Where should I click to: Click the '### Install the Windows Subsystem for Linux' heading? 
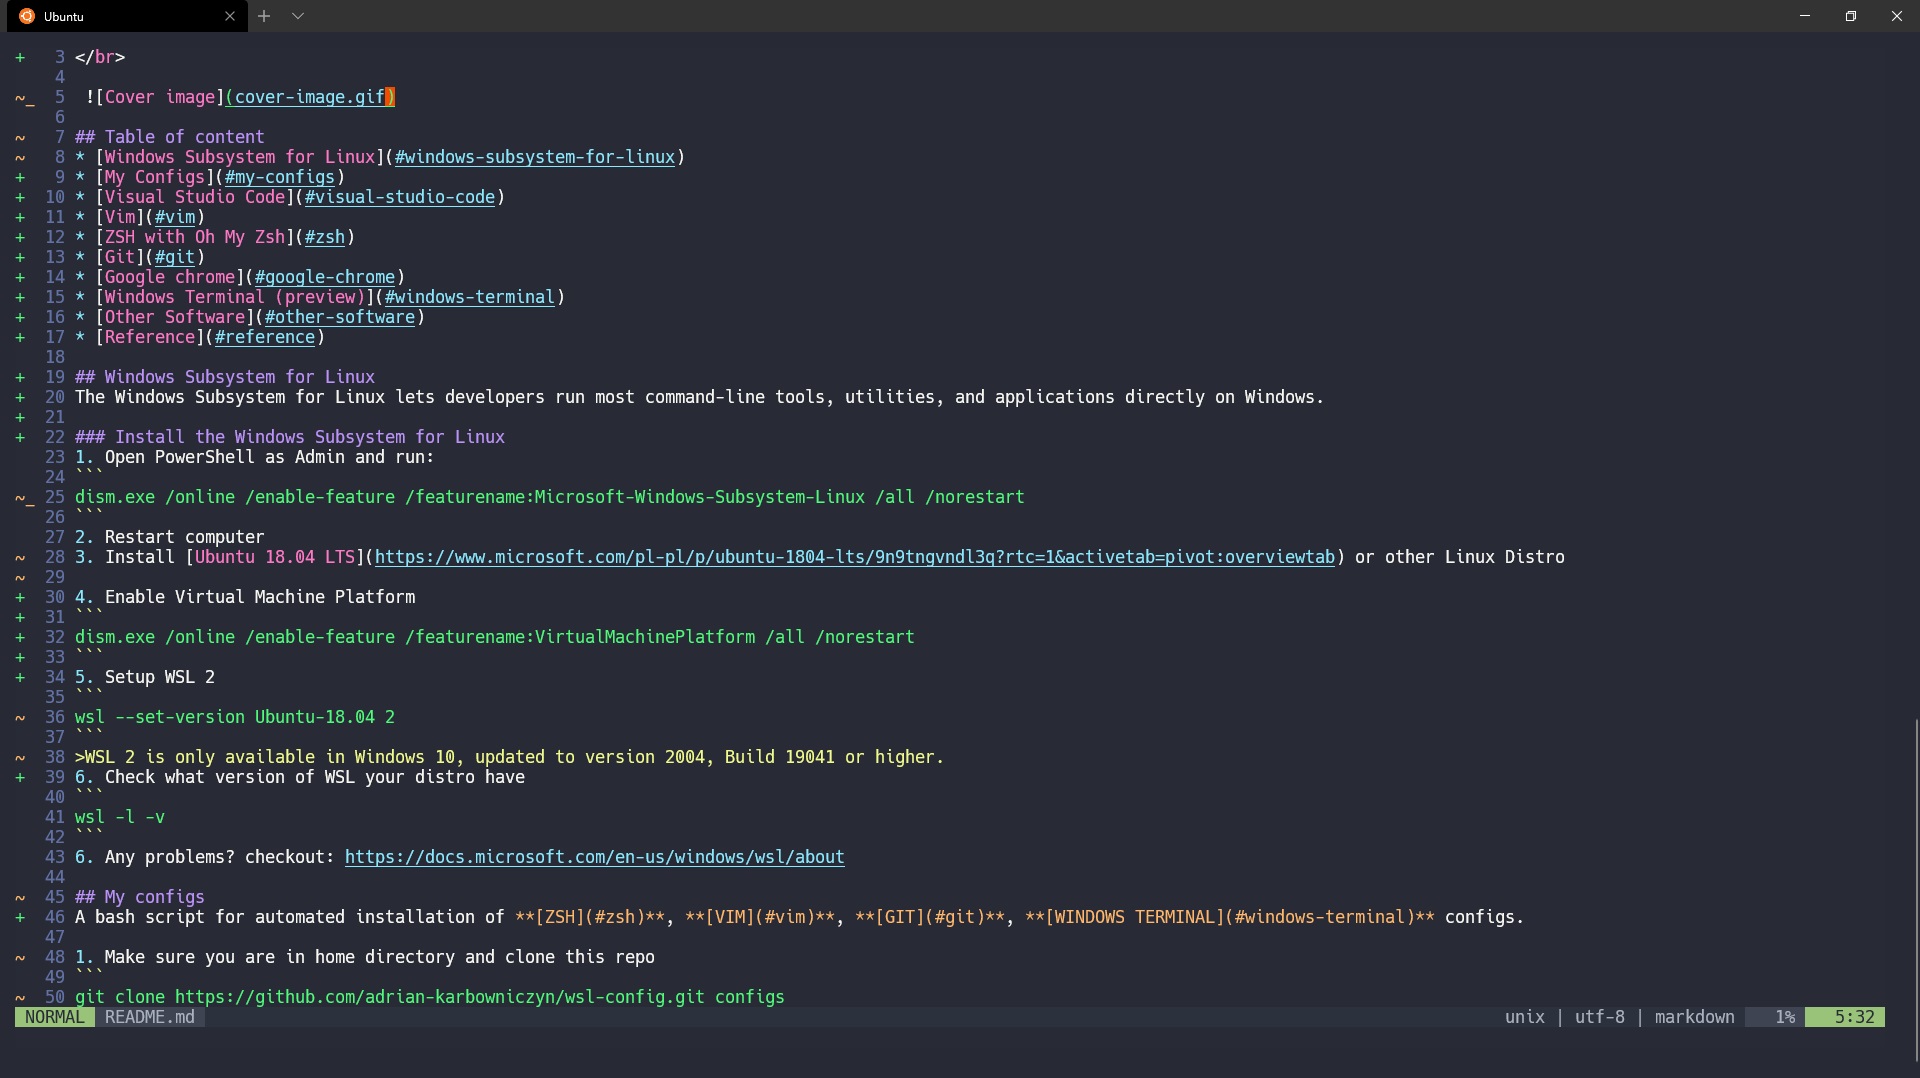point(290,437)
